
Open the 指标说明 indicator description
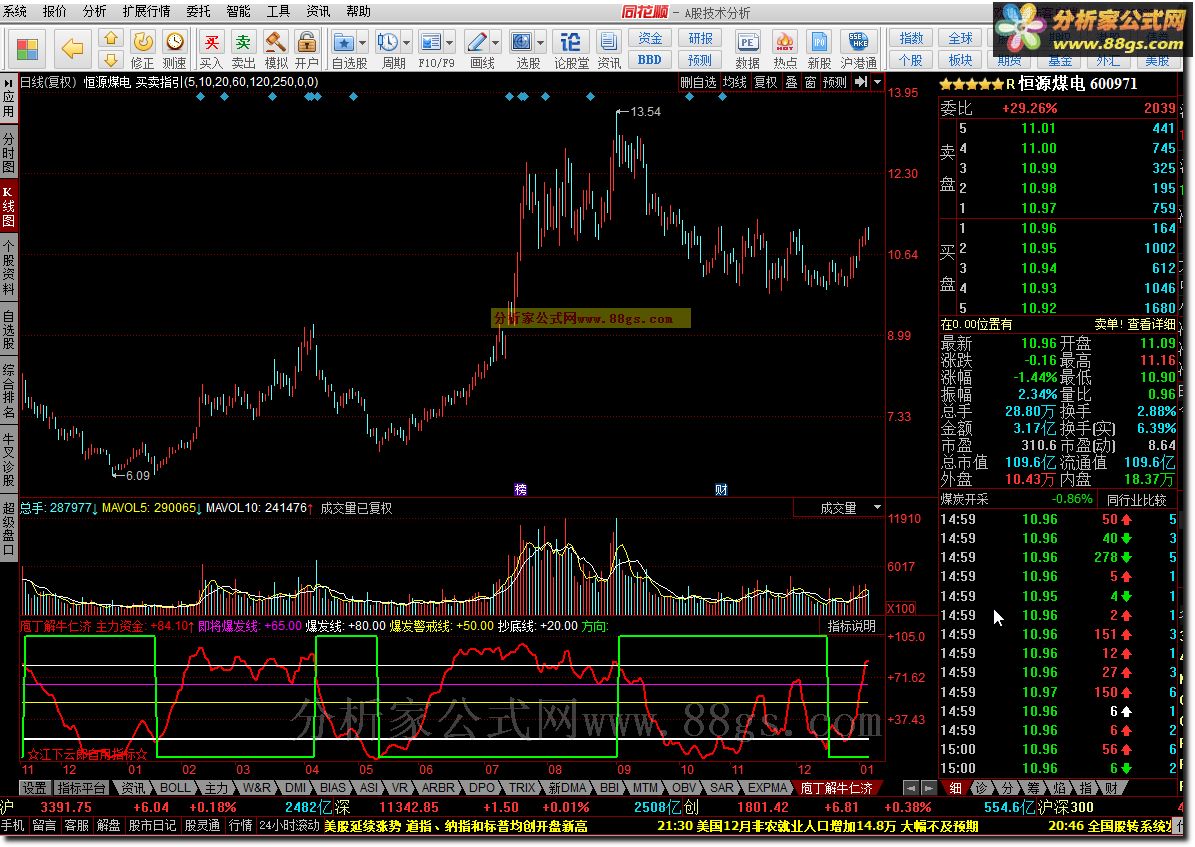point(851,626)
